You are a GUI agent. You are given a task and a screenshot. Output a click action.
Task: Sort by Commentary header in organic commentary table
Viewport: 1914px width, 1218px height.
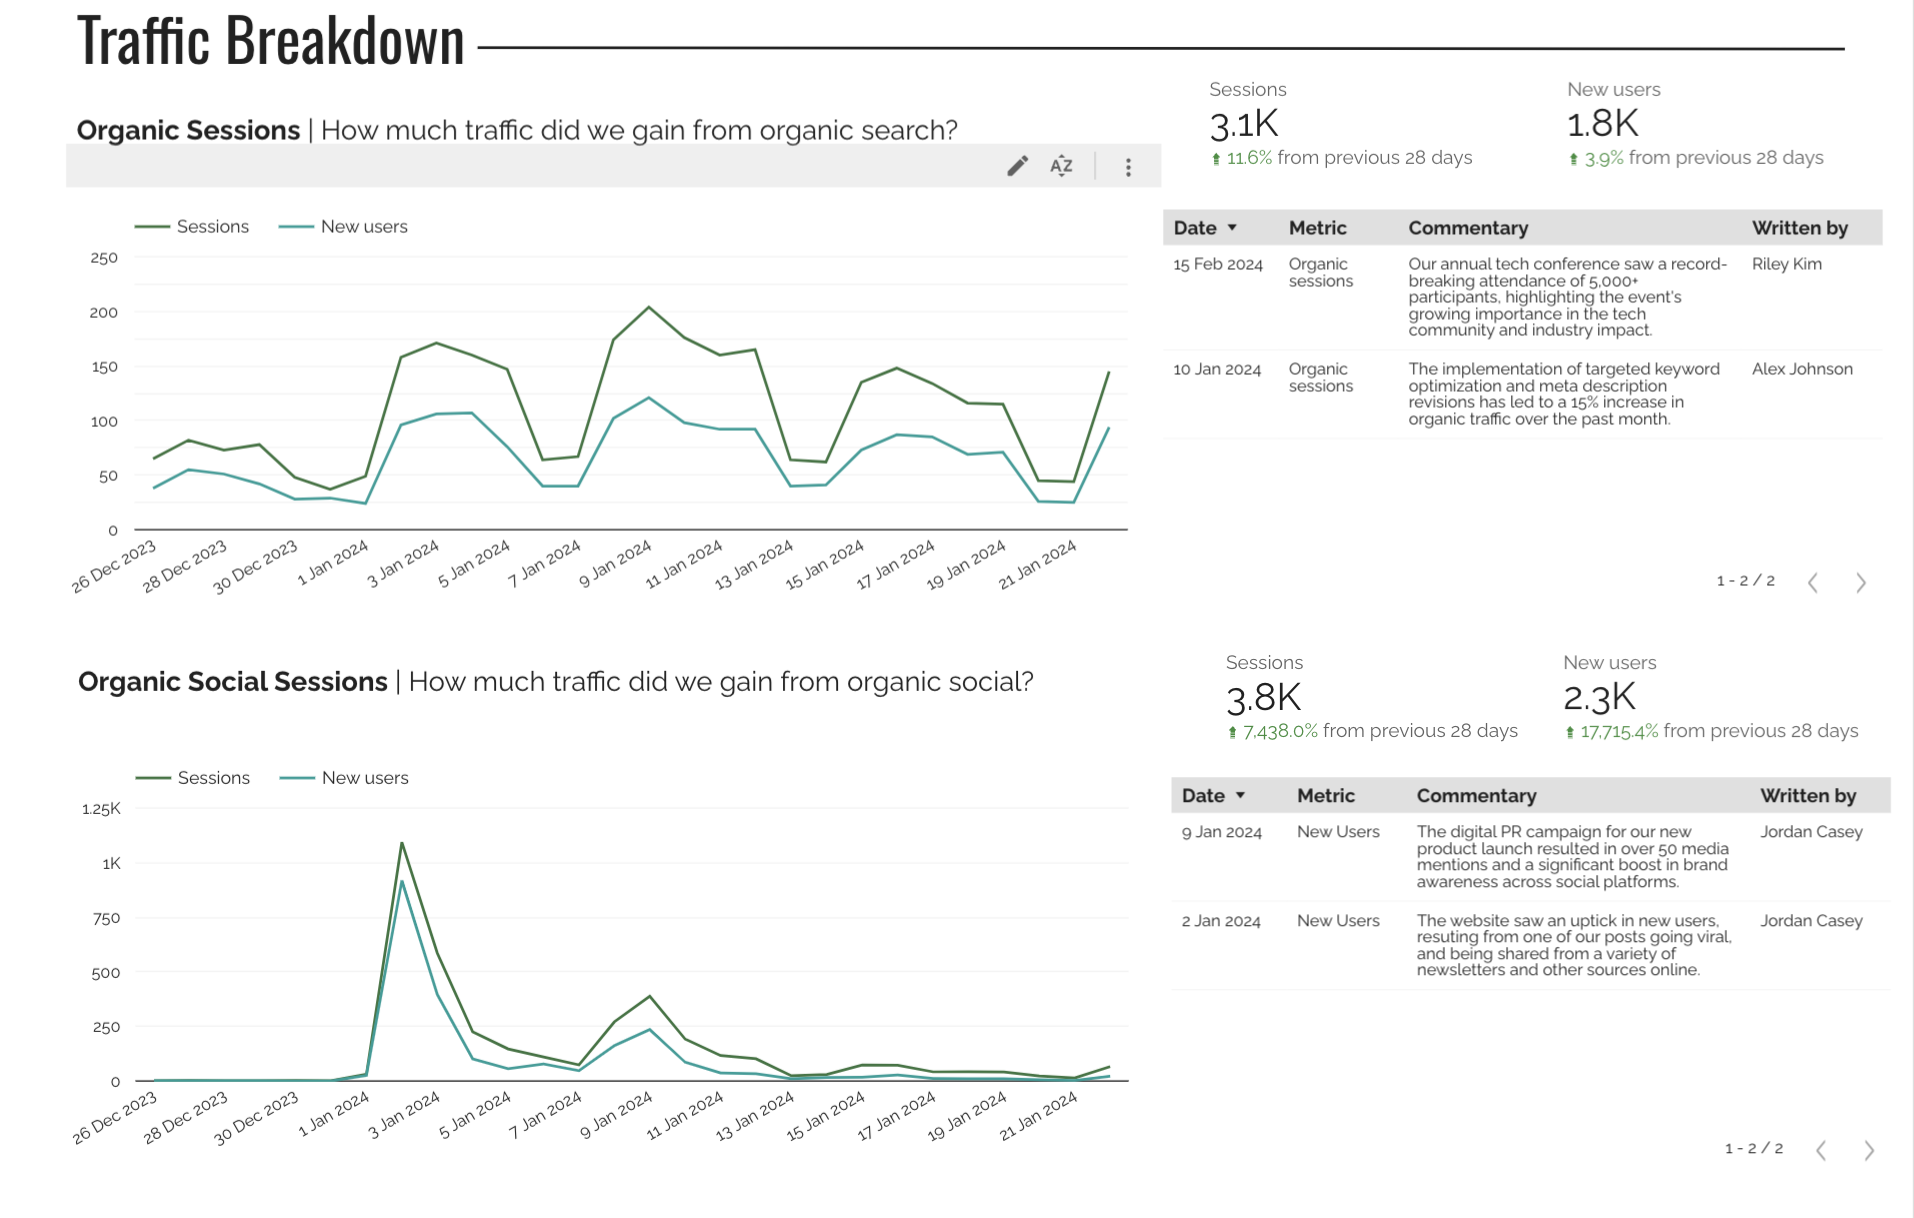pos(1468,228)
